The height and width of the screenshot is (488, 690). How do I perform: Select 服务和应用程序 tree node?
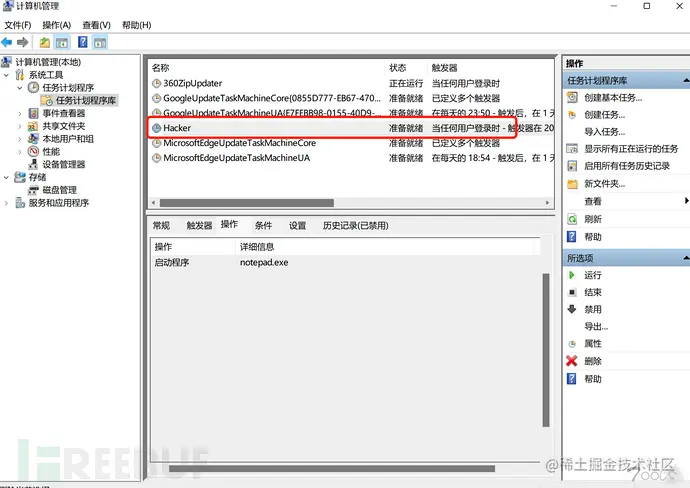point(59,202)
